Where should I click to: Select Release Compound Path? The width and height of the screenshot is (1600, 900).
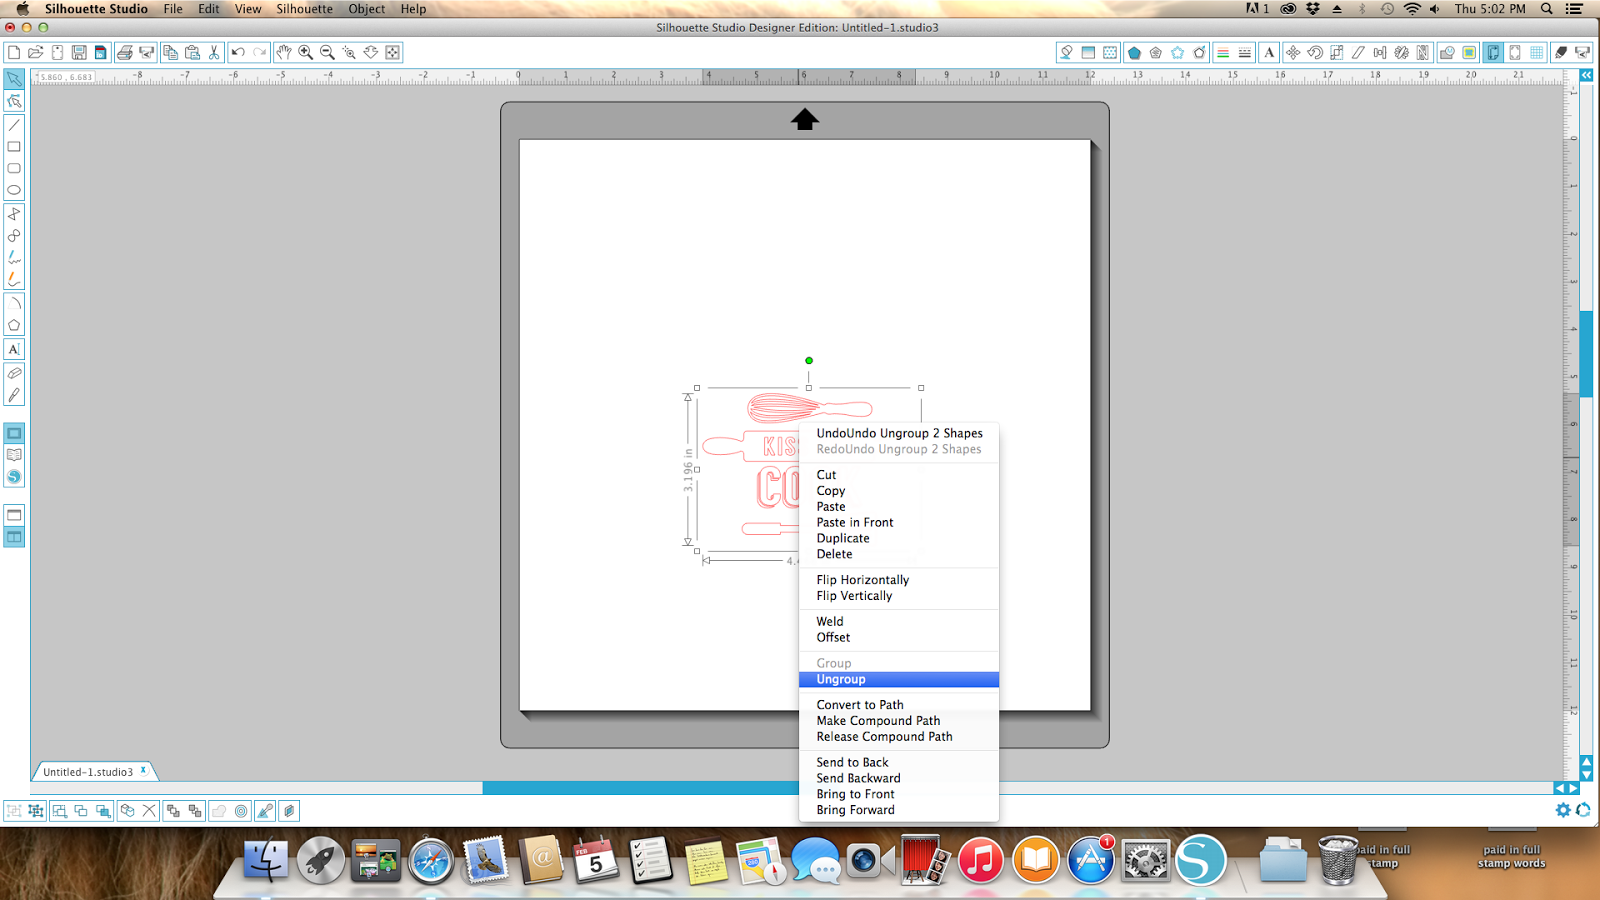tap(899, 737)
